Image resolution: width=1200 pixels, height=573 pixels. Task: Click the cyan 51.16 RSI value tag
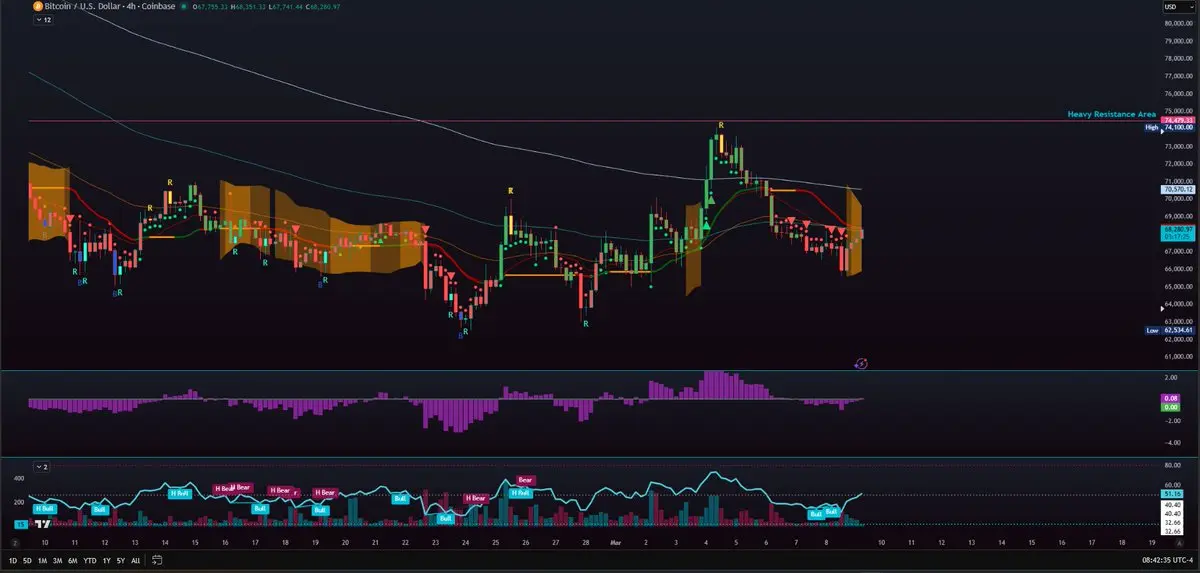(1172, 494)
